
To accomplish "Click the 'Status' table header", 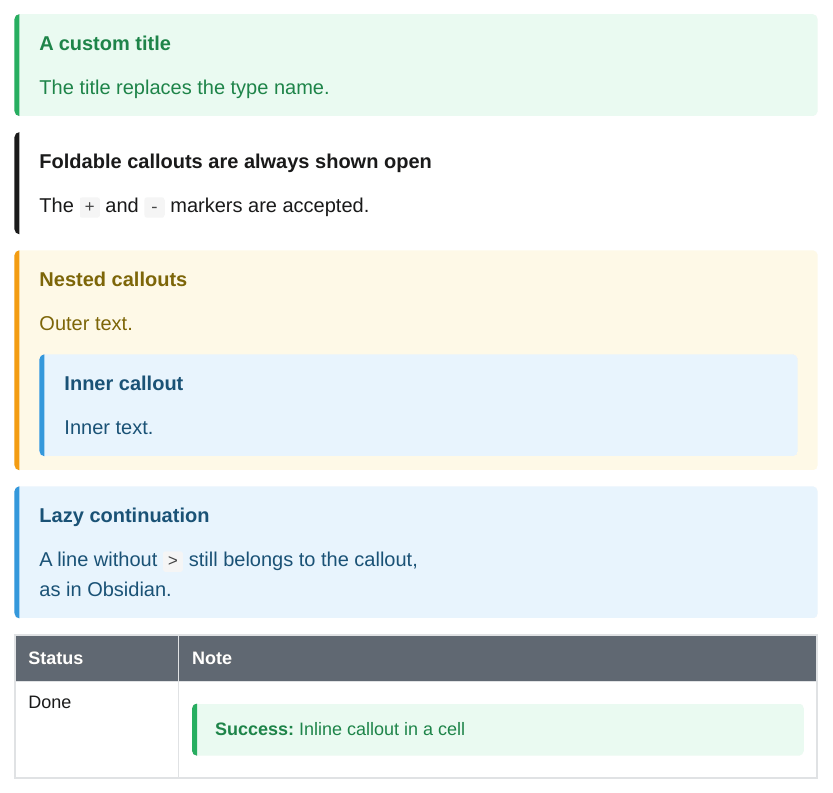I will (97, 658).
